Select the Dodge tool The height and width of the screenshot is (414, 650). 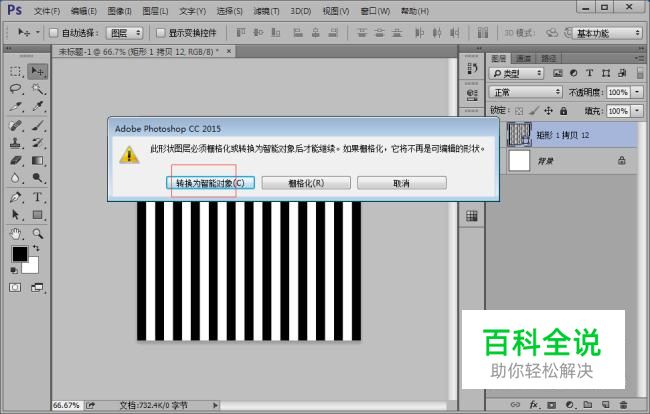point(37,178)
